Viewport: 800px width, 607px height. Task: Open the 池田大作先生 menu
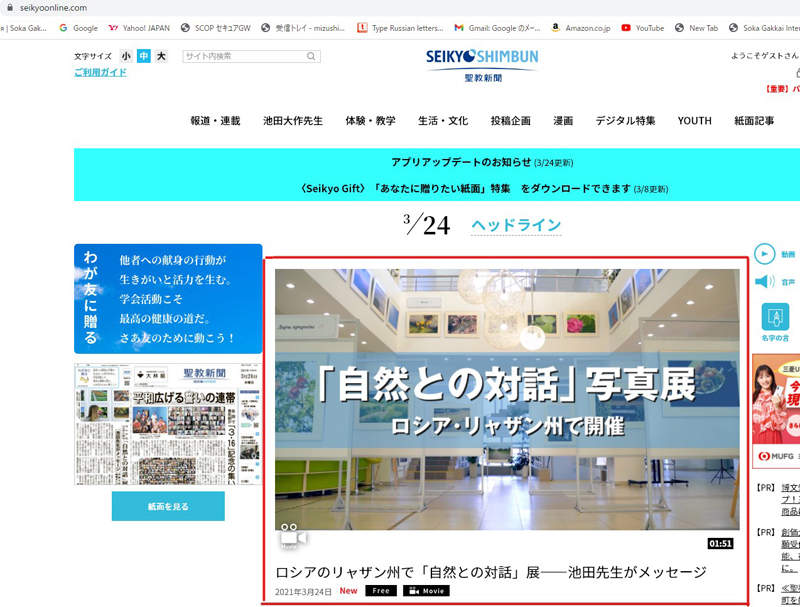[x=293, y=121]
